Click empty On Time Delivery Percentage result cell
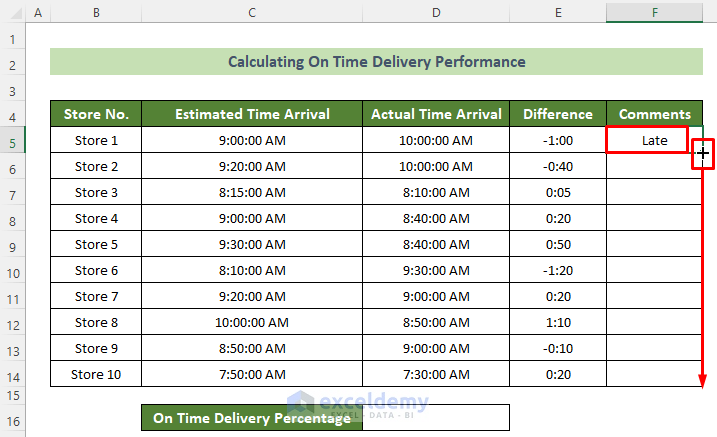 pos(436,418)
